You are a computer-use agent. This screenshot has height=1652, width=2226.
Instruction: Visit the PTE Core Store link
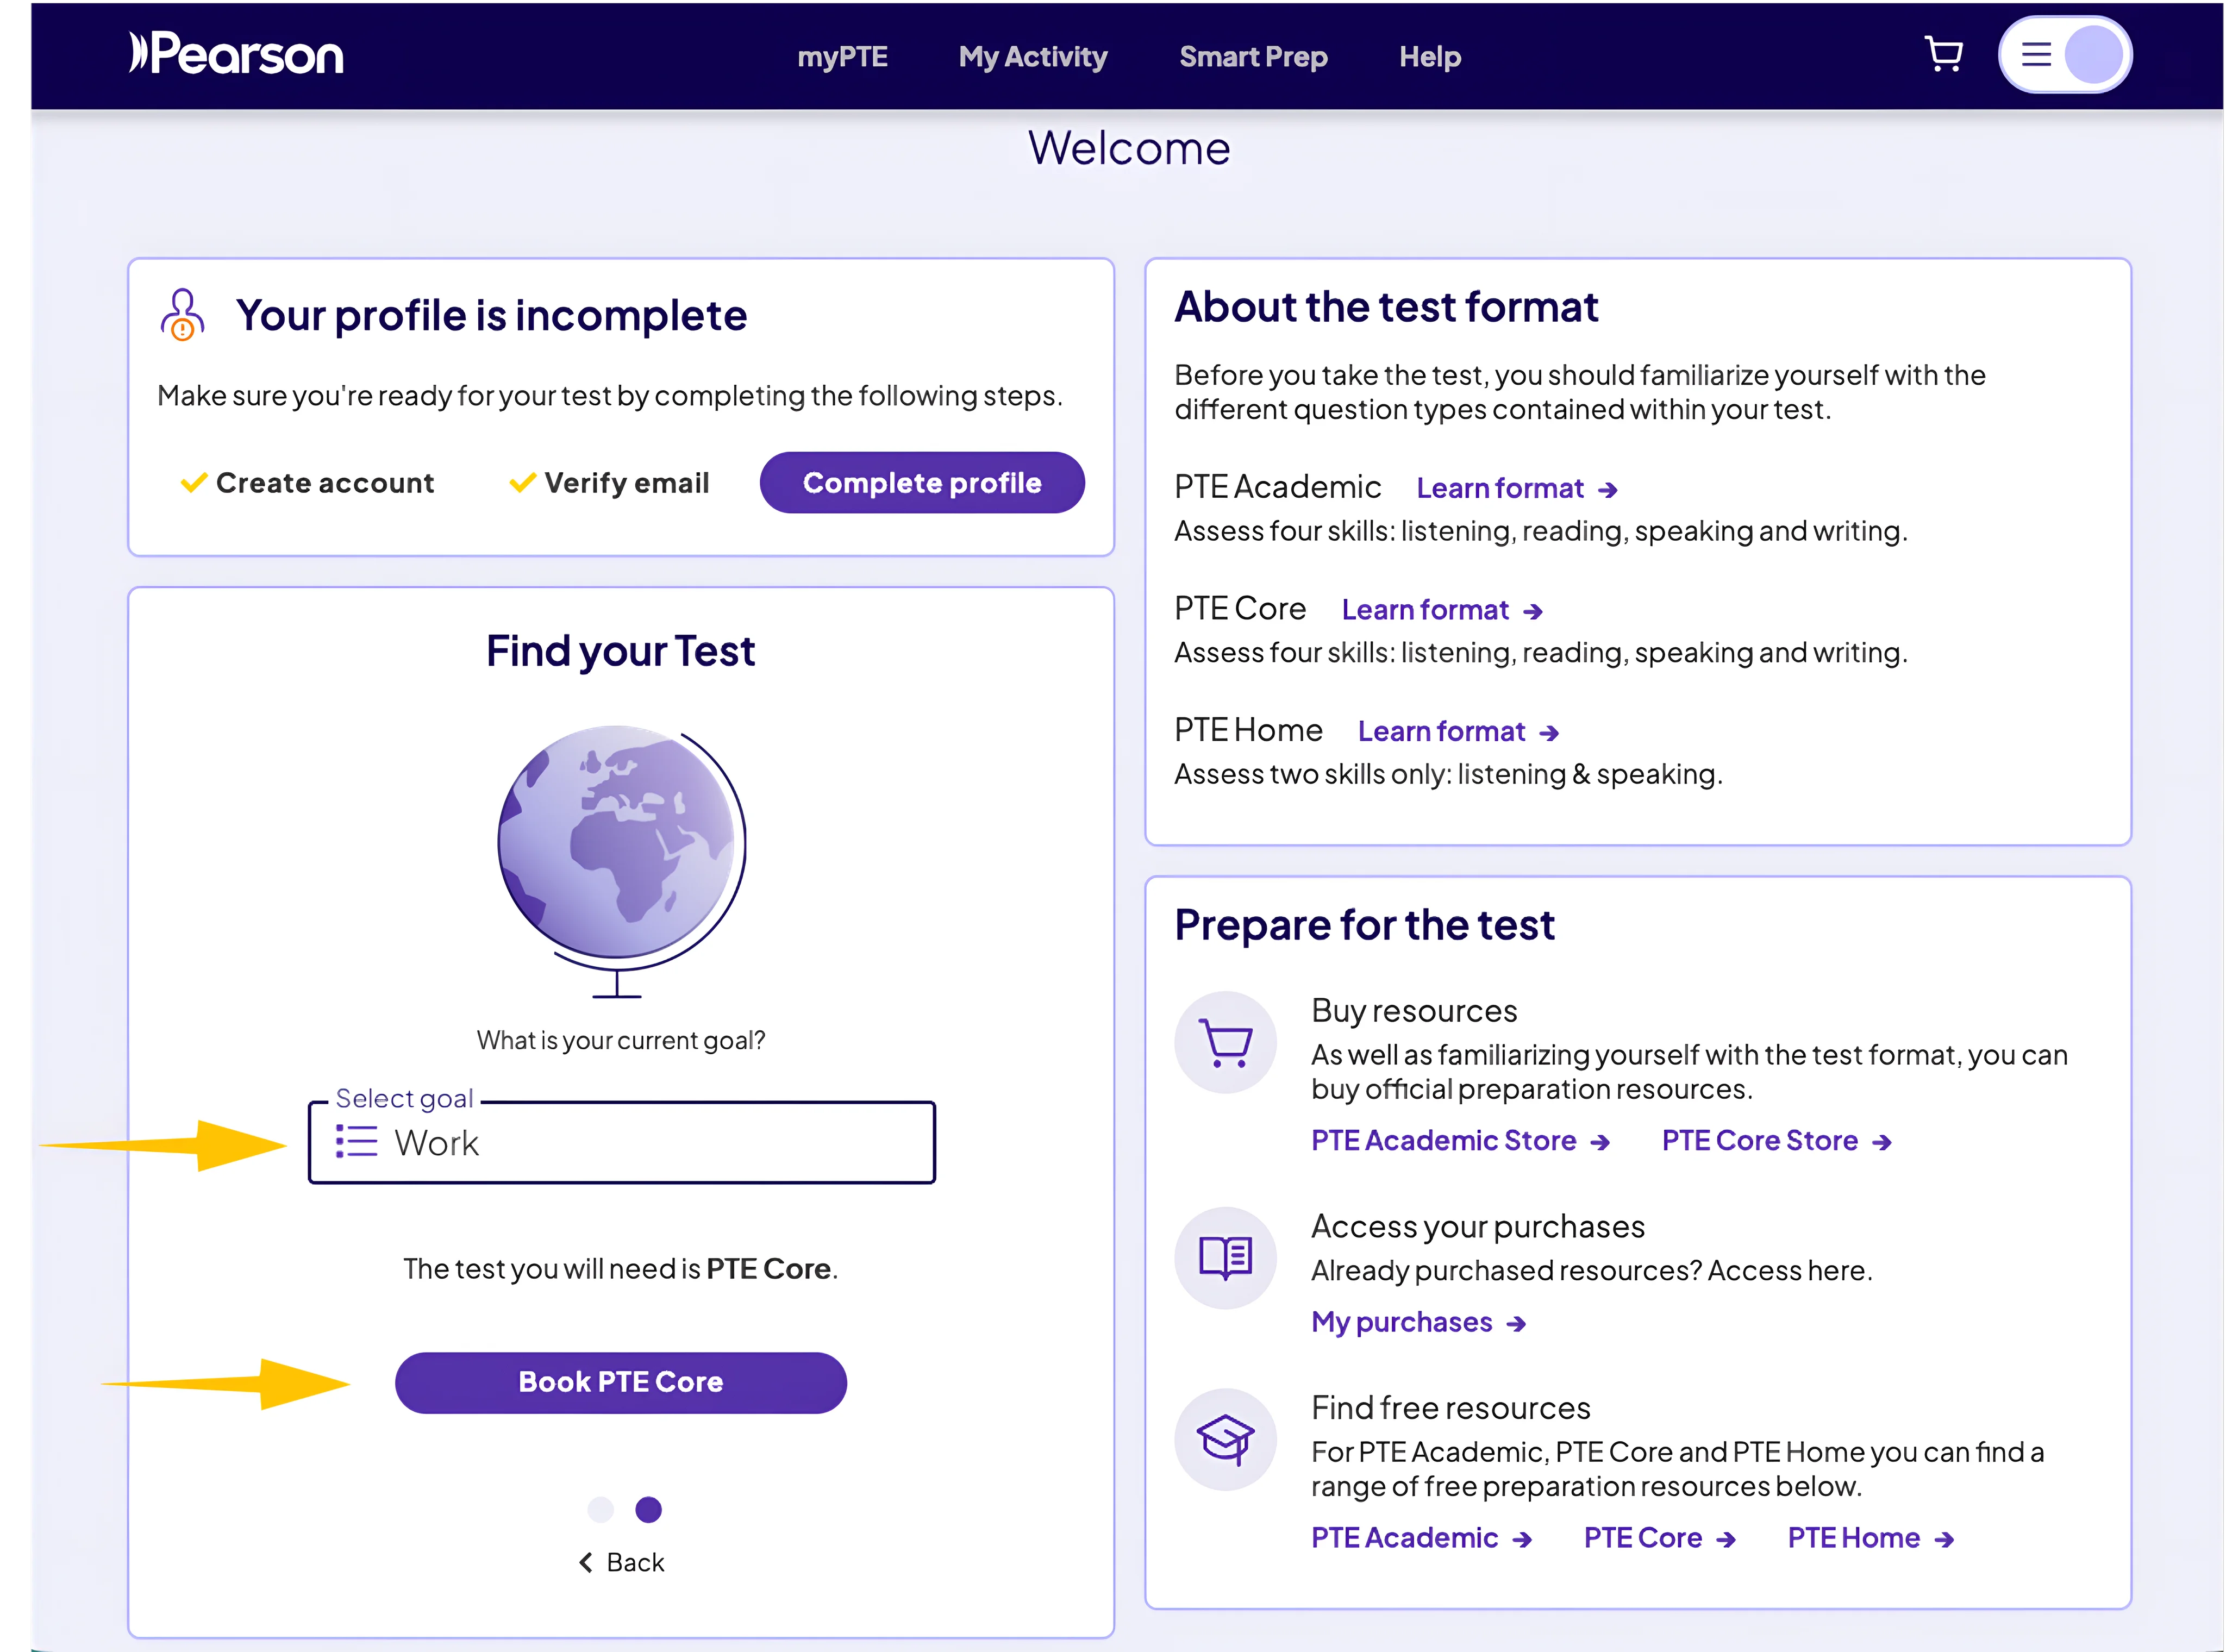[1759, 1140]
